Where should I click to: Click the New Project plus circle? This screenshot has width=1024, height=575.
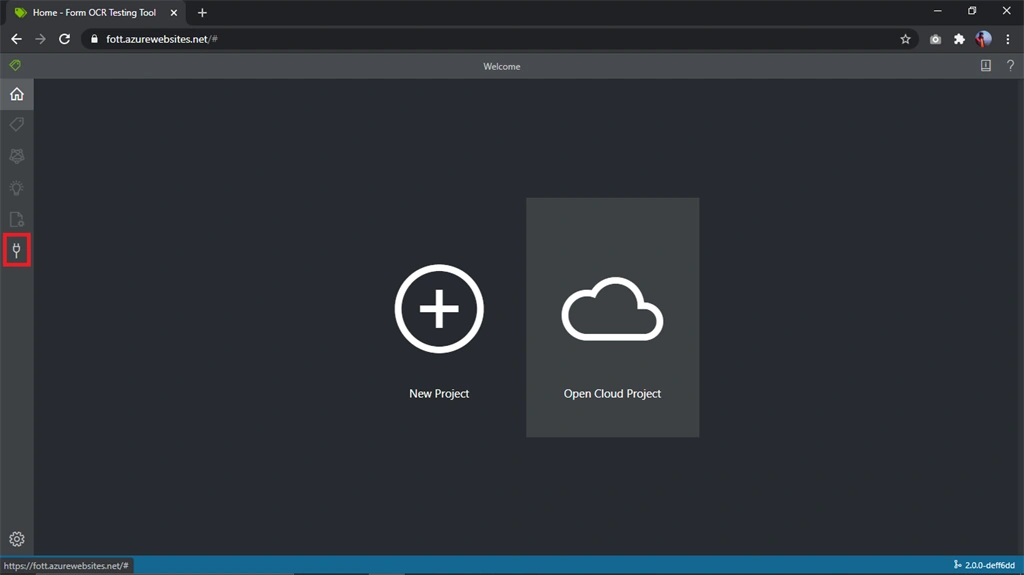pyautogui.click(x=439, y=308)
